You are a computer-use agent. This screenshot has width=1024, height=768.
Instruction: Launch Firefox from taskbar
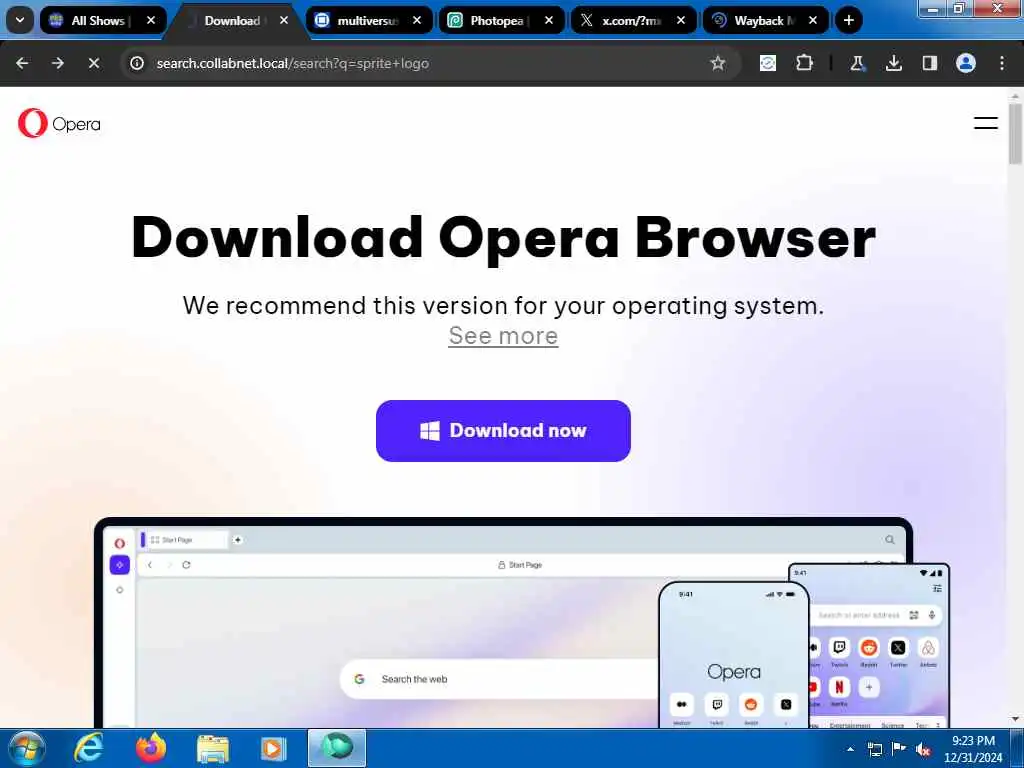coord(150,748)
